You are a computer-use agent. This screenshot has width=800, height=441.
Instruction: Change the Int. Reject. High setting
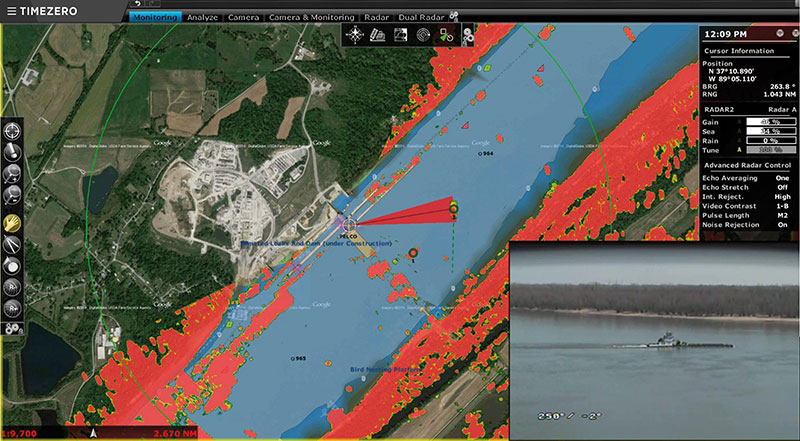pos(746,197)
